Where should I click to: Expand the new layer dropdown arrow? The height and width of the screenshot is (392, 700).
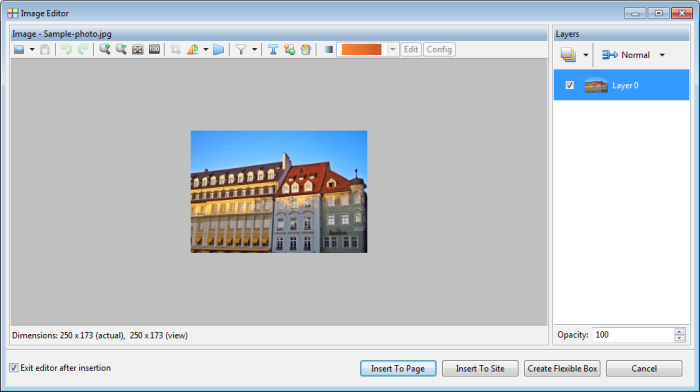click(586, 55)
